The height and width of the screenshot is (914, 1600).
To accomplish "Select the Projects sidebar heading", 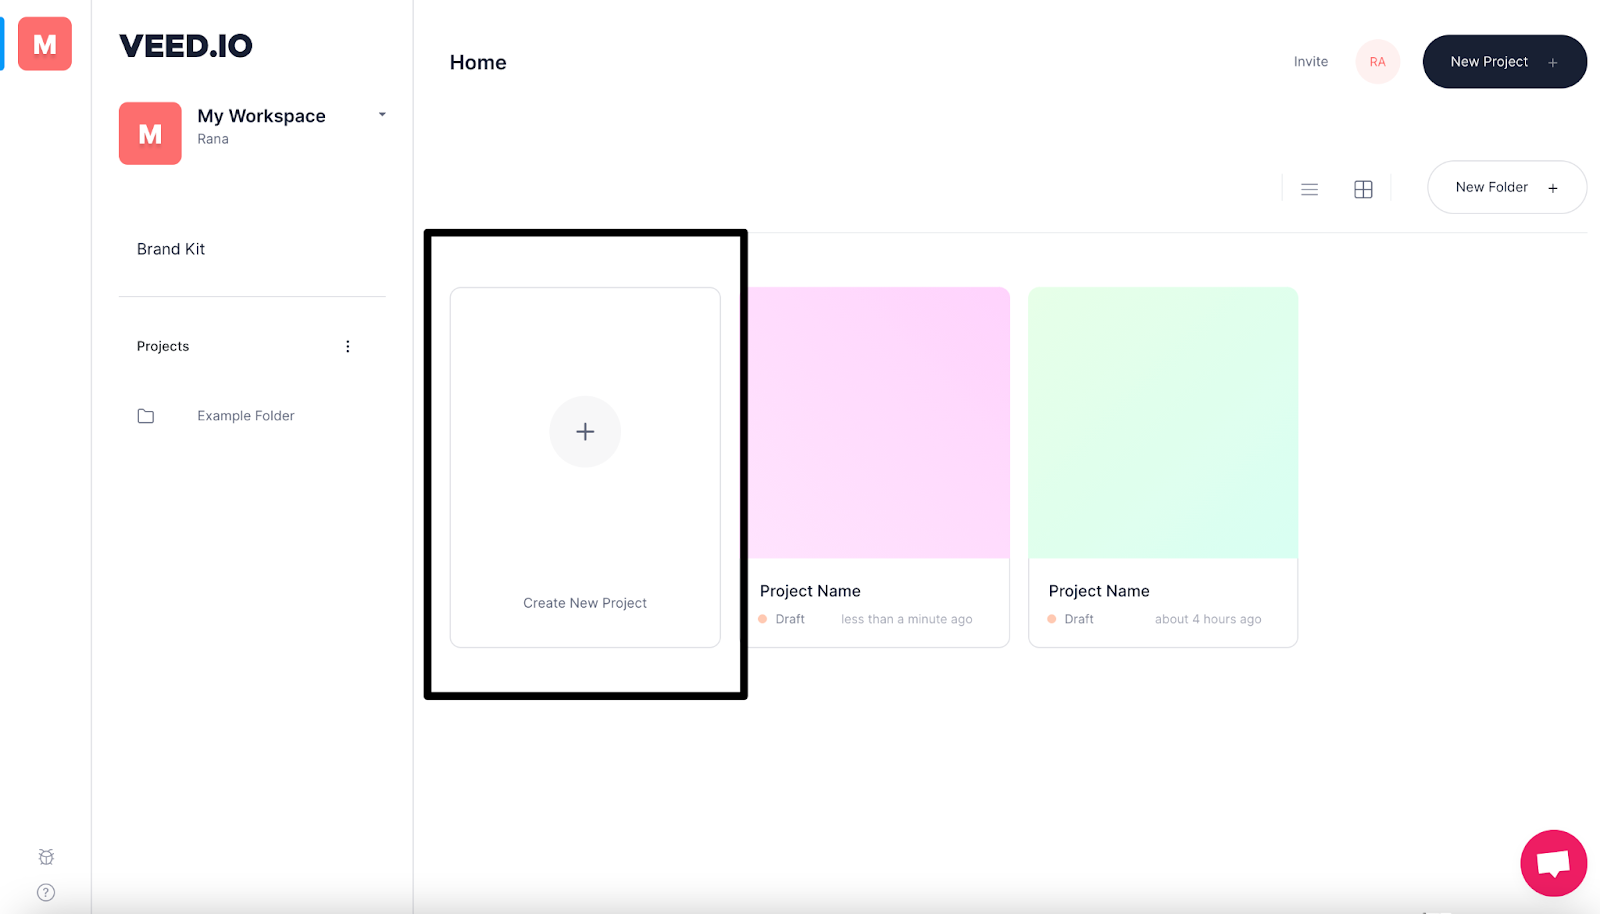I will tap(163, 346).
